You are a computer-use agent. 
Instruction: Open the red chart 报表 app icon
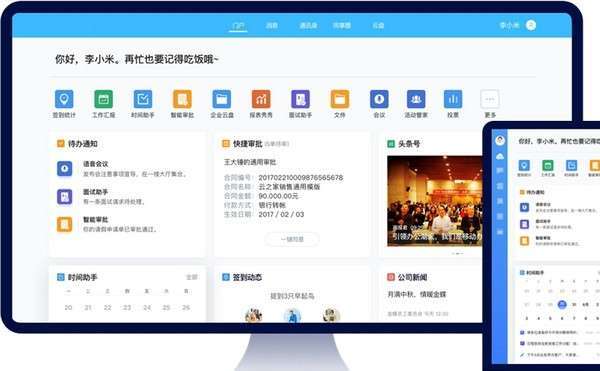click(x=261, y=99)
